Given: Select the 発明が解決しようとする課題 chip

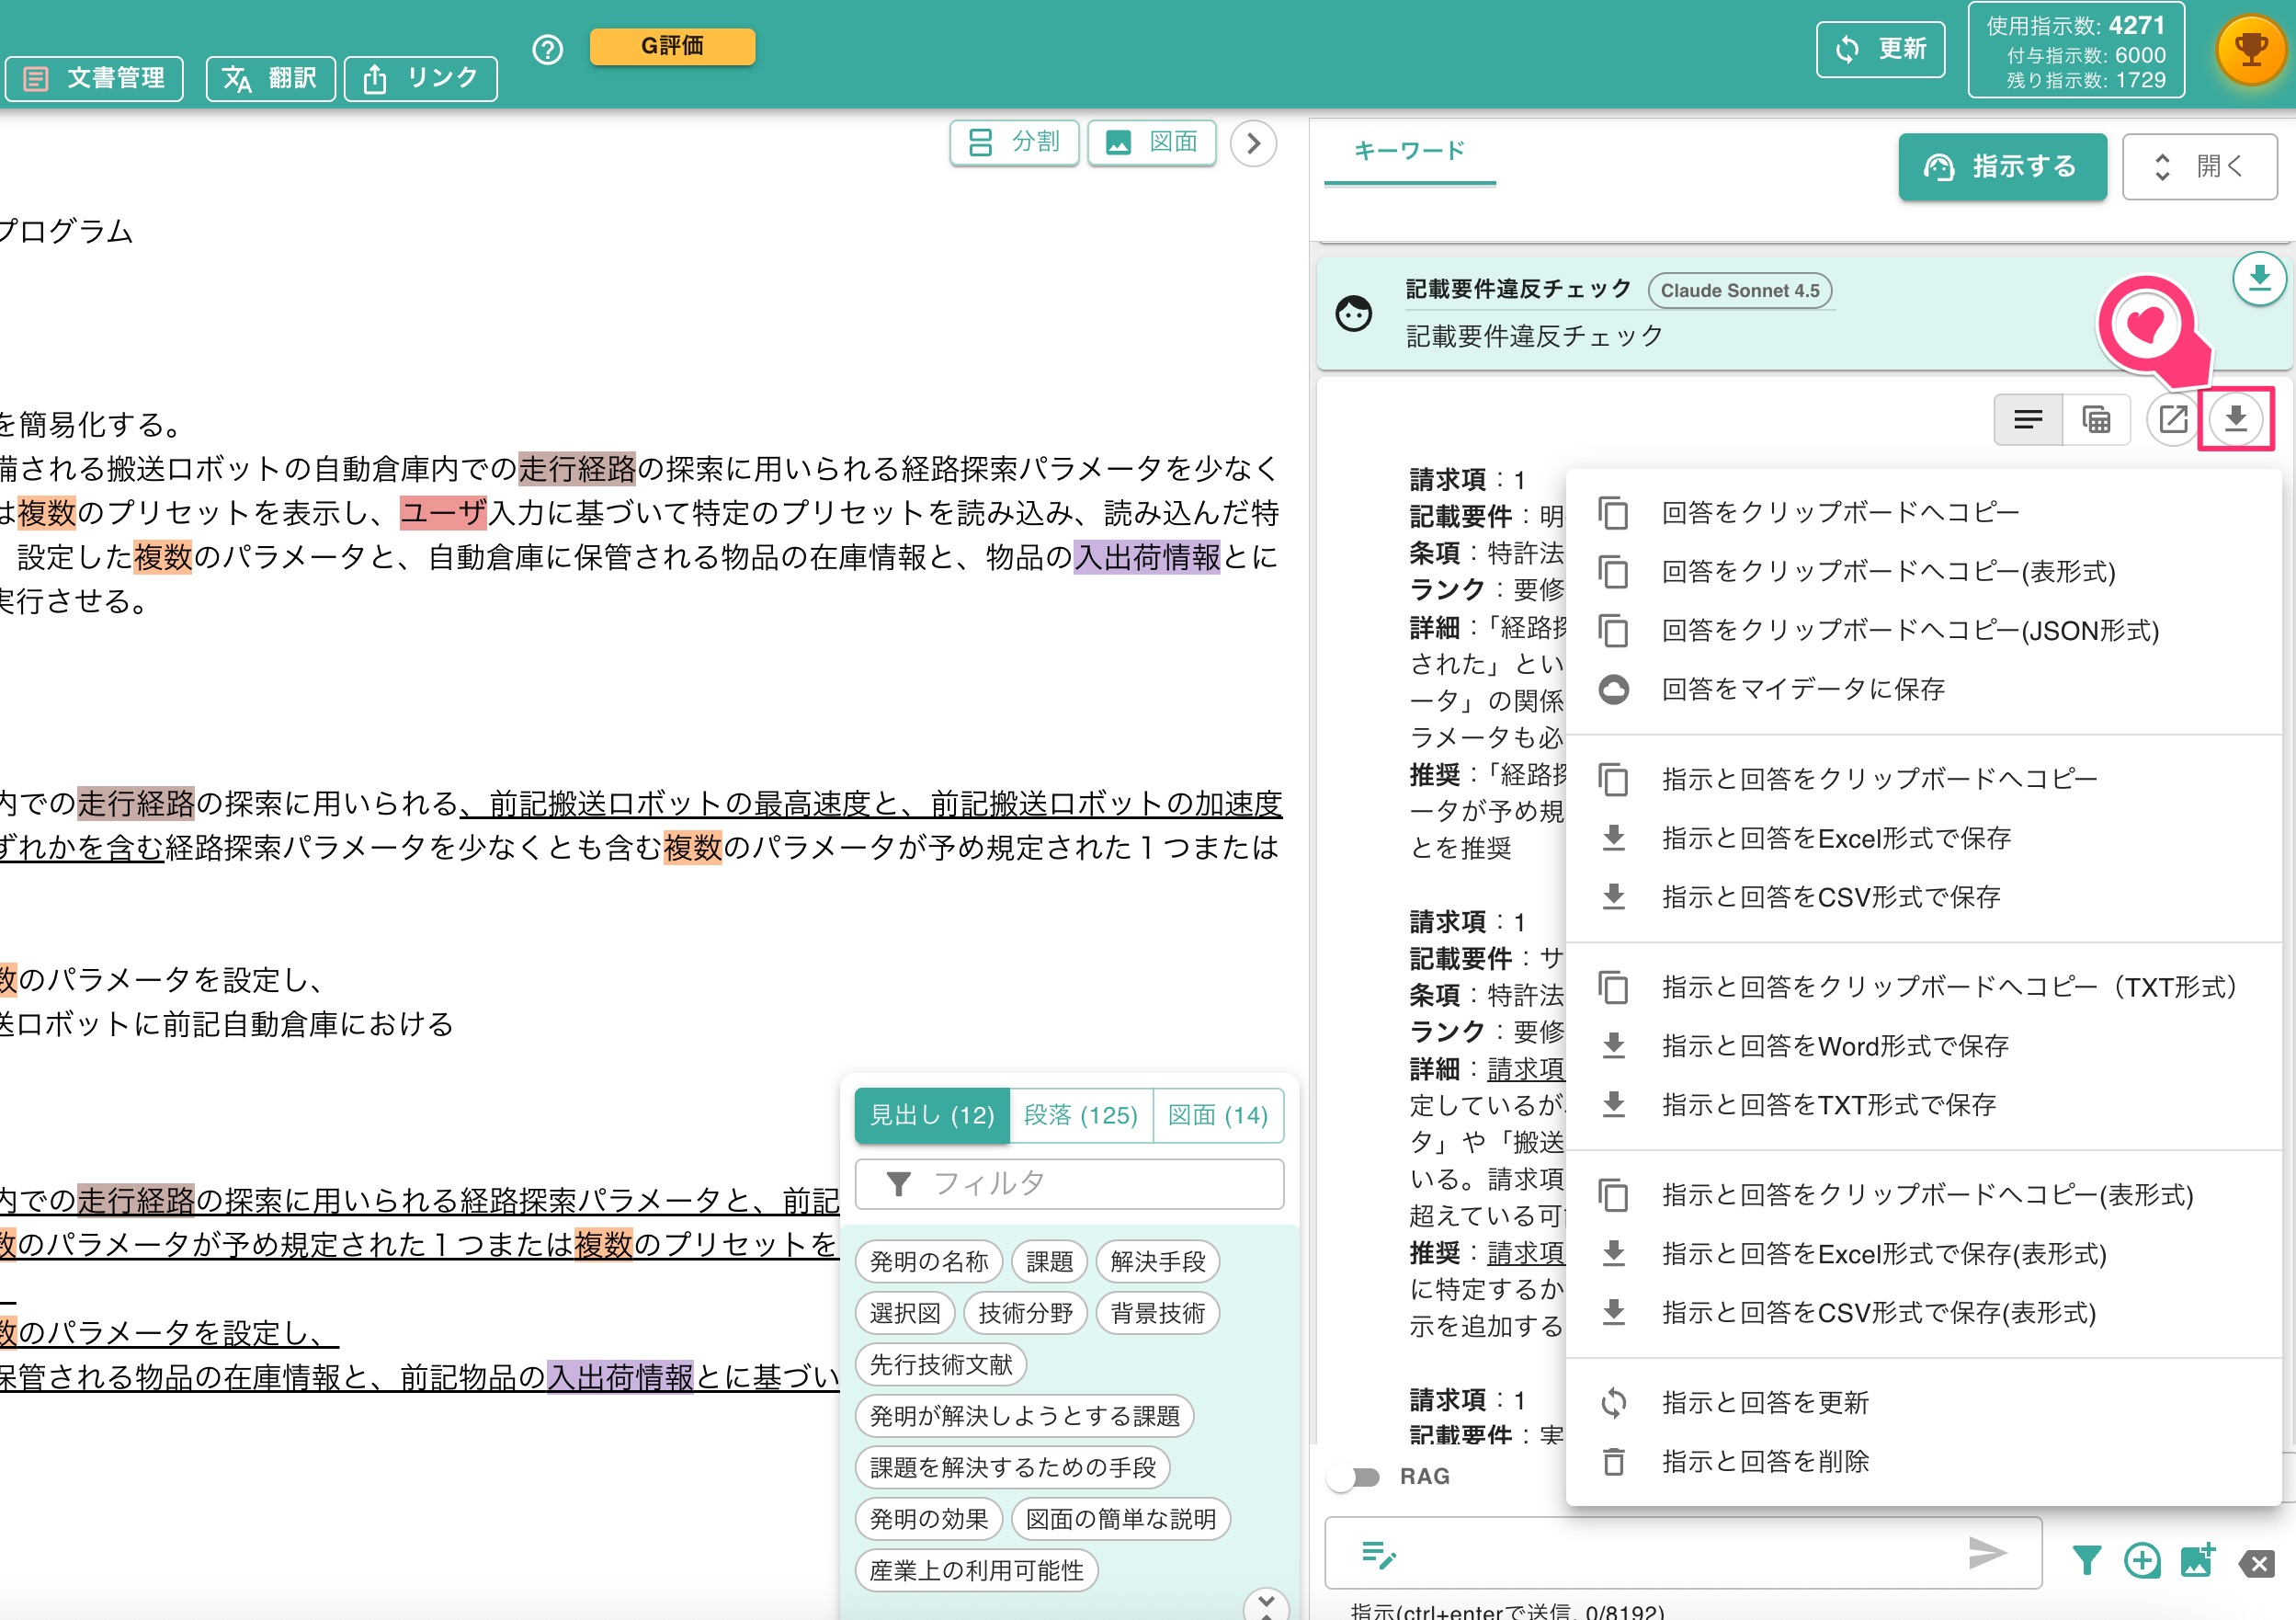Looking at the screenshot, I should [1025, 1416].
